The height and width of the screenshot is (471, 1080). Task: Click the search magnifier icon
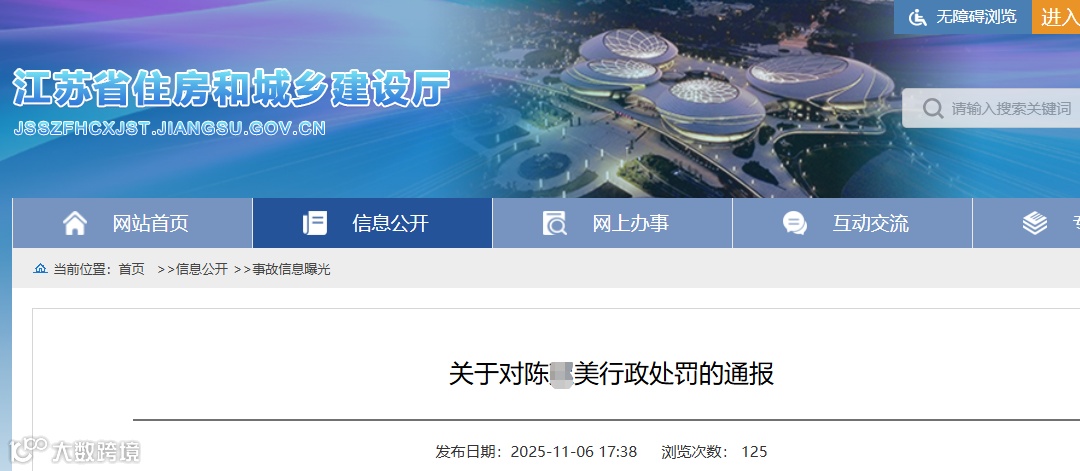pos(933,108)
